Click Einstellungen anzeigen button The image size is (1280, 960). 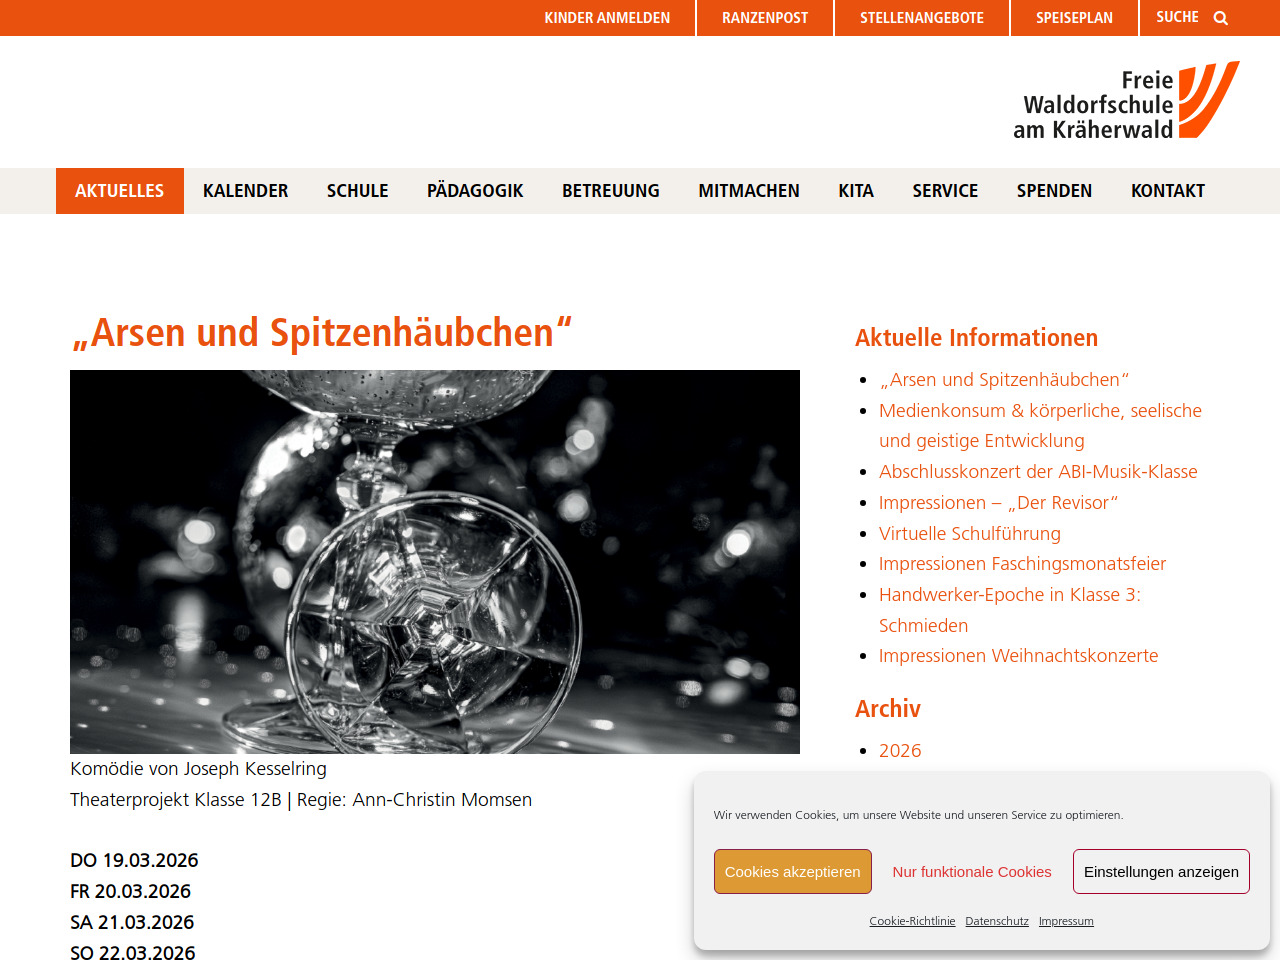pos(1161,871)
